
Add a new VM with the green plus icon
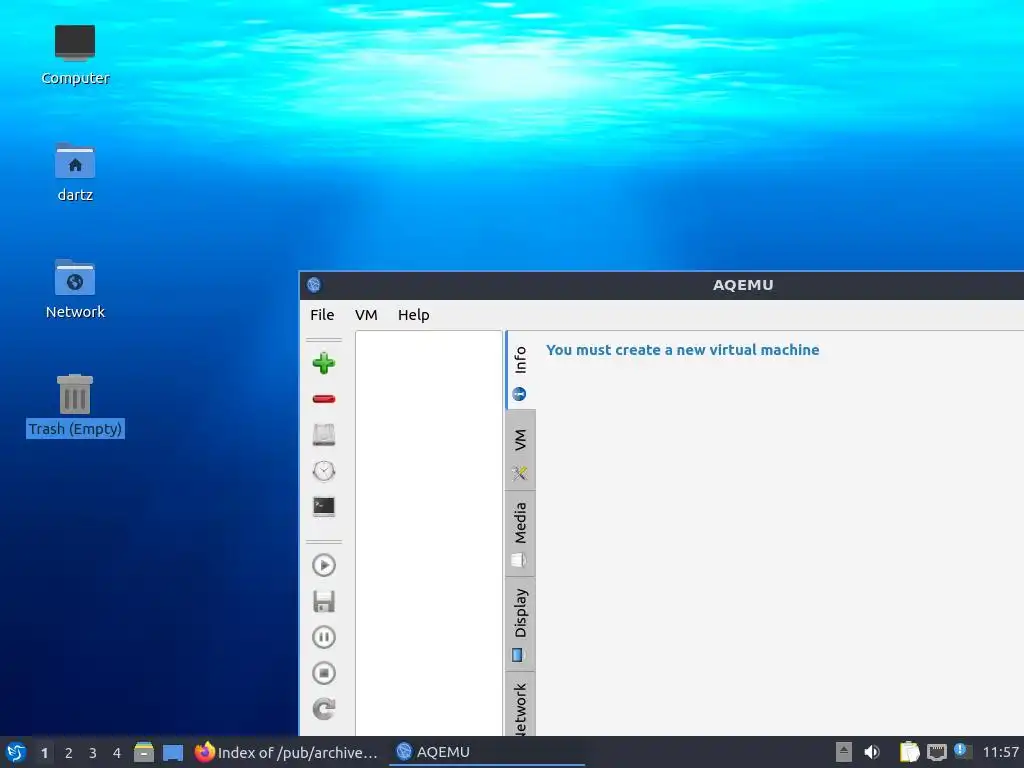pyautogui.click(x=324, y=363)
